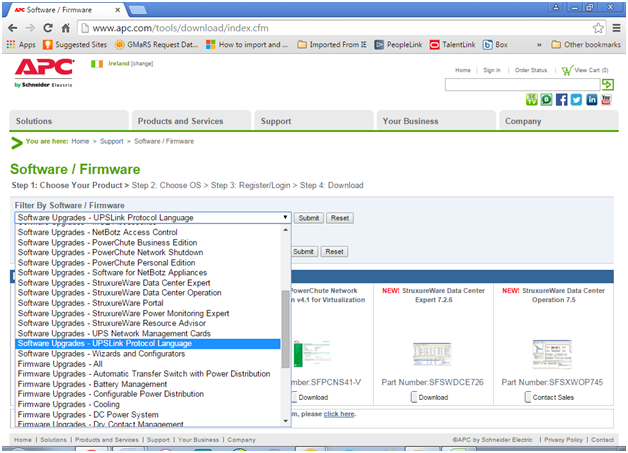Viewport: 628px width, 453px height.
Task: Open the green blog icon
Action: [546, 100]
